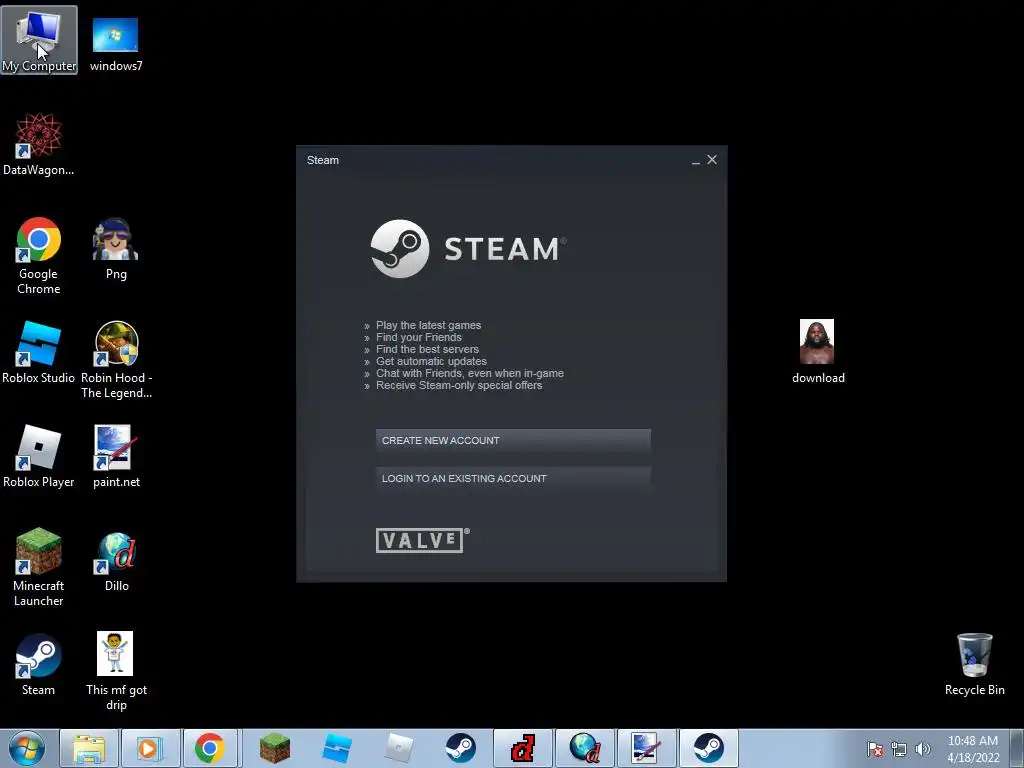Select the Robin Hood game shortcut

[116, 360]
